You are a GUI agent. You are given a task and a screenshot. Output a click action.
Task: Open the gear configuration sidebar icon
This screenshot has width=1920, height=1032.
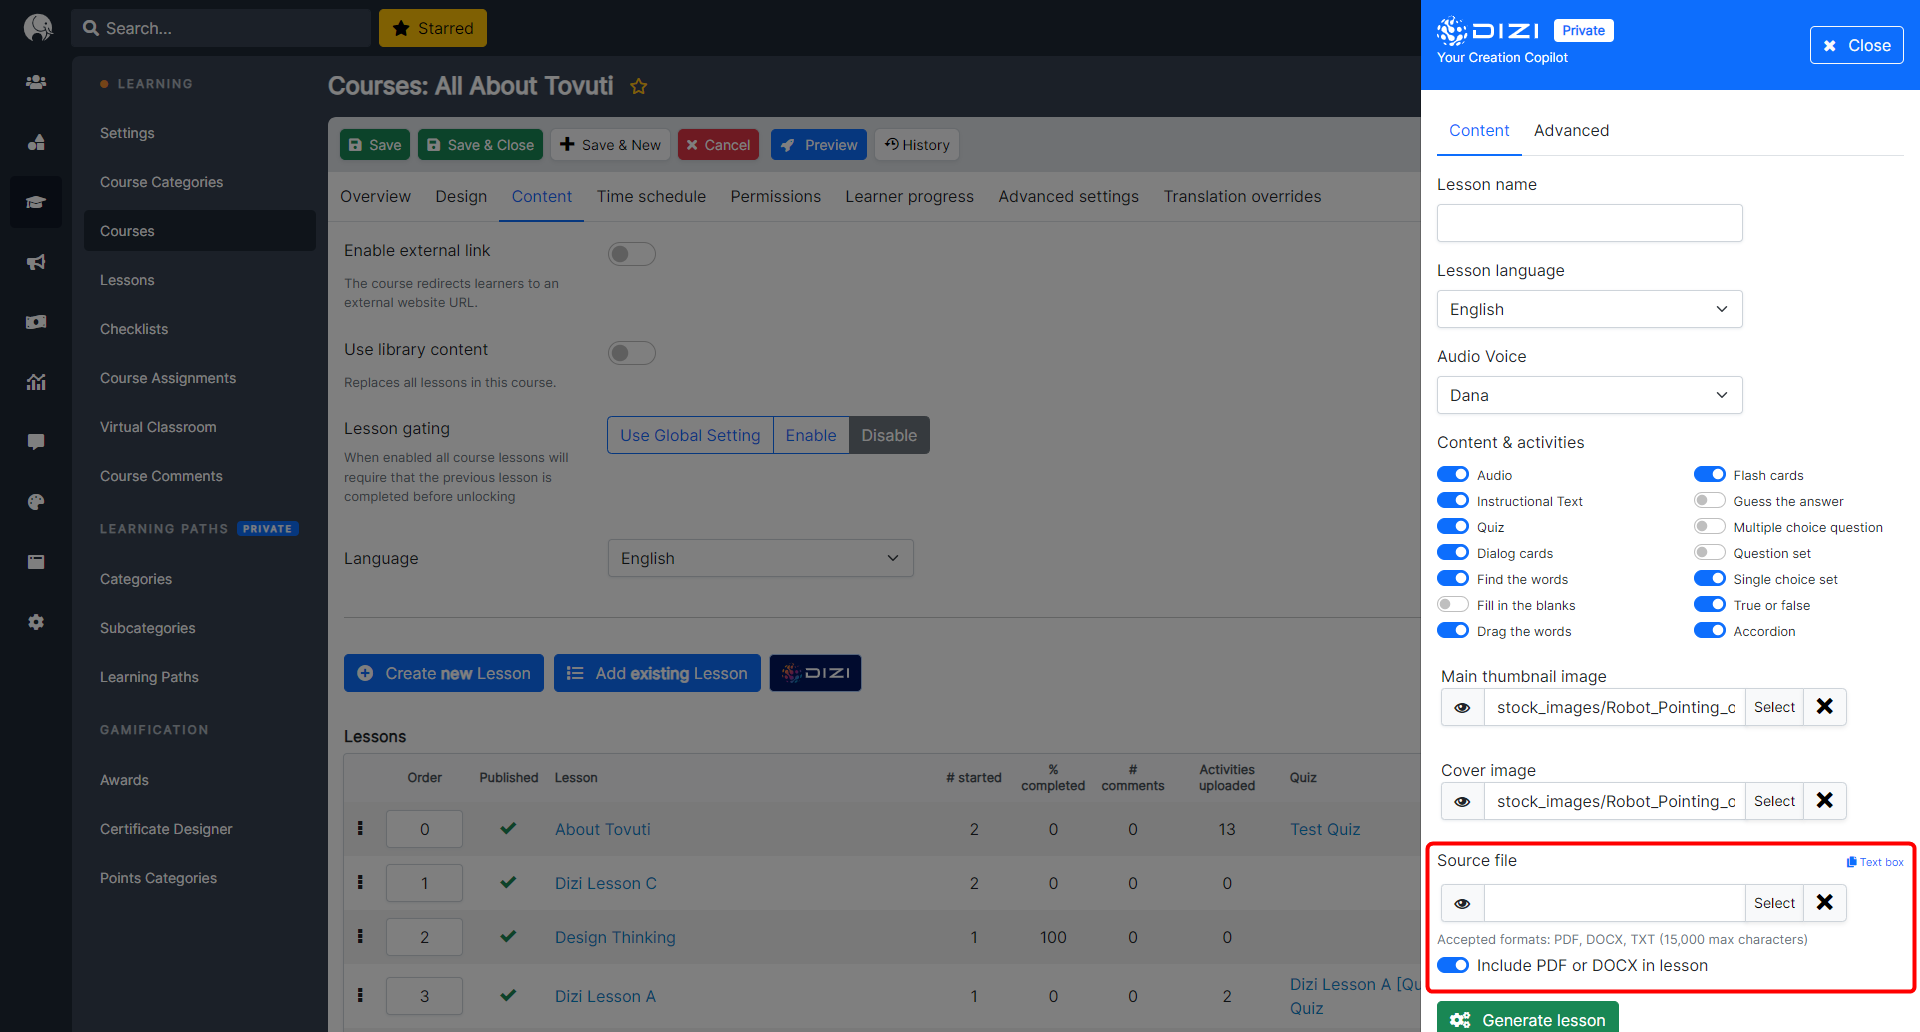pos(36,622)
